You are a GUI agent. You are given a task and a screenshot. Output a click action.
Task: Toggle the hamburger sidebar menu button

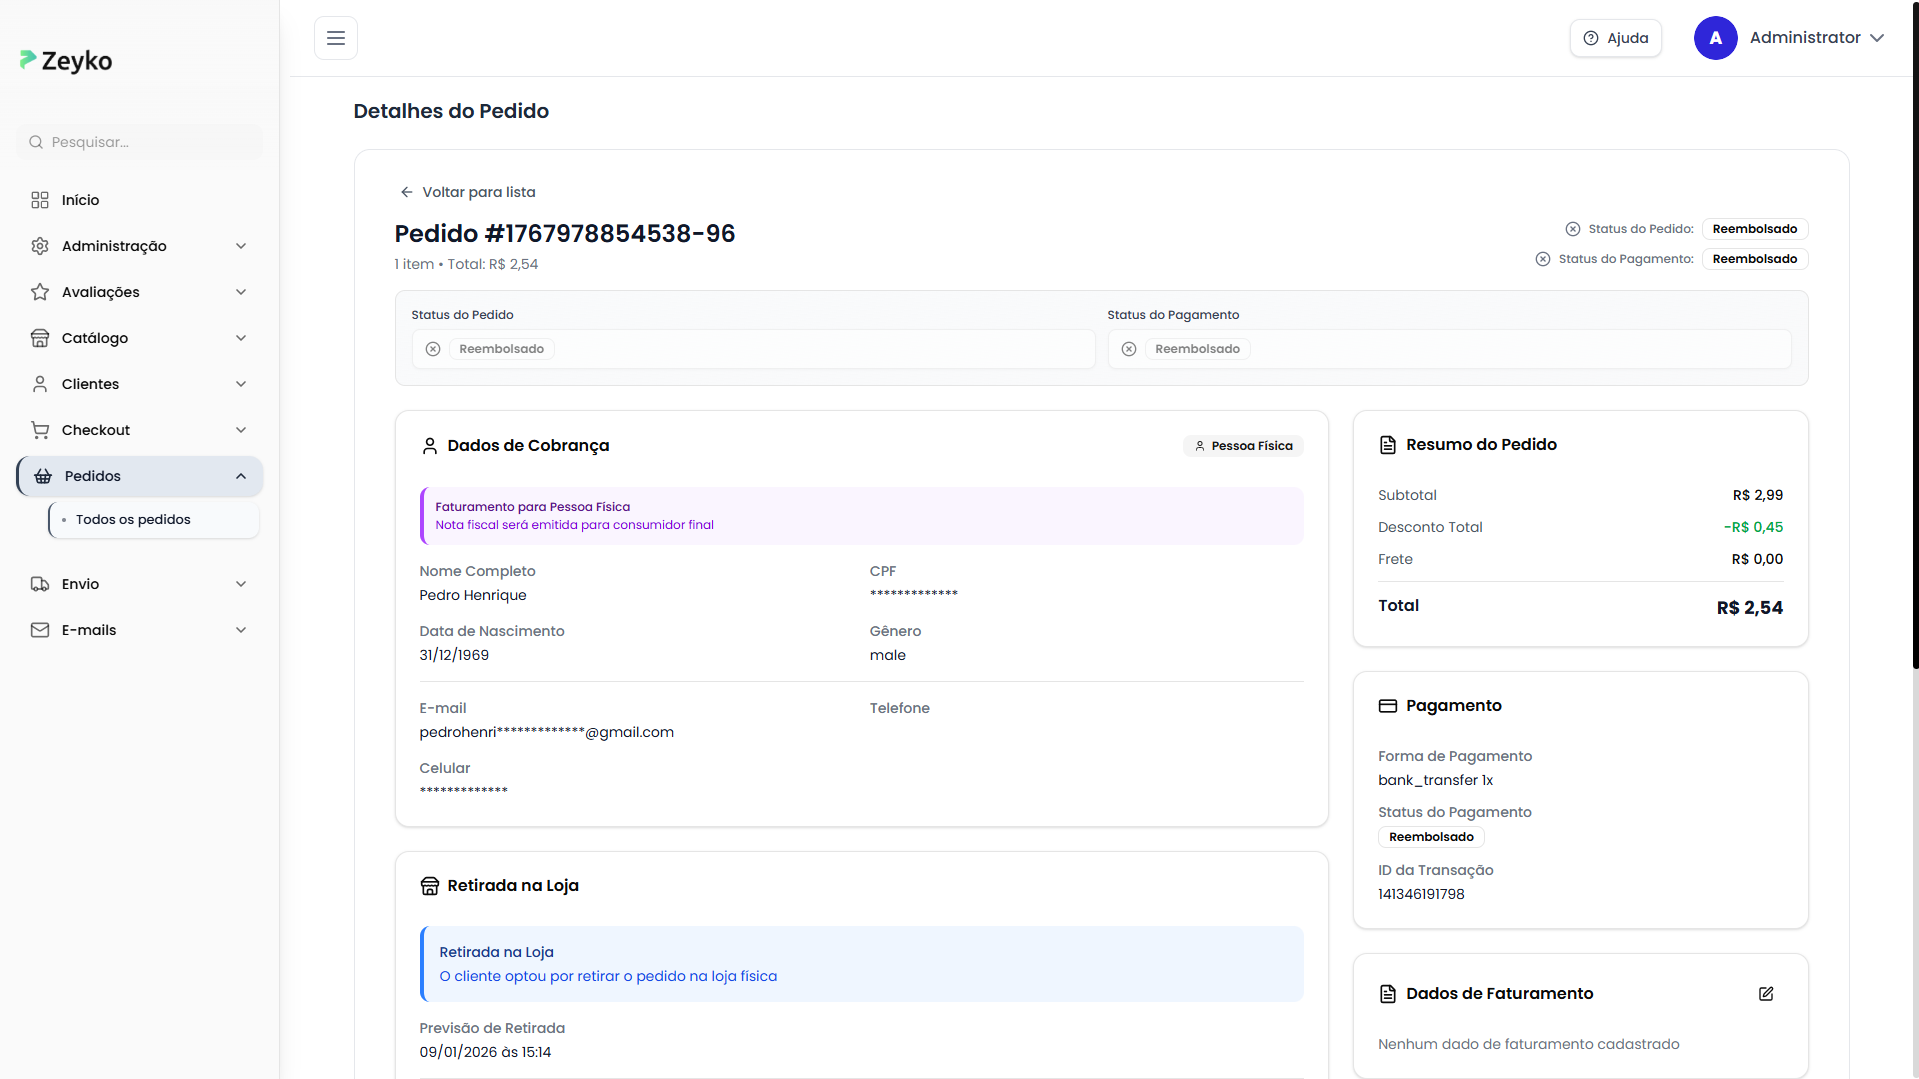336,38
